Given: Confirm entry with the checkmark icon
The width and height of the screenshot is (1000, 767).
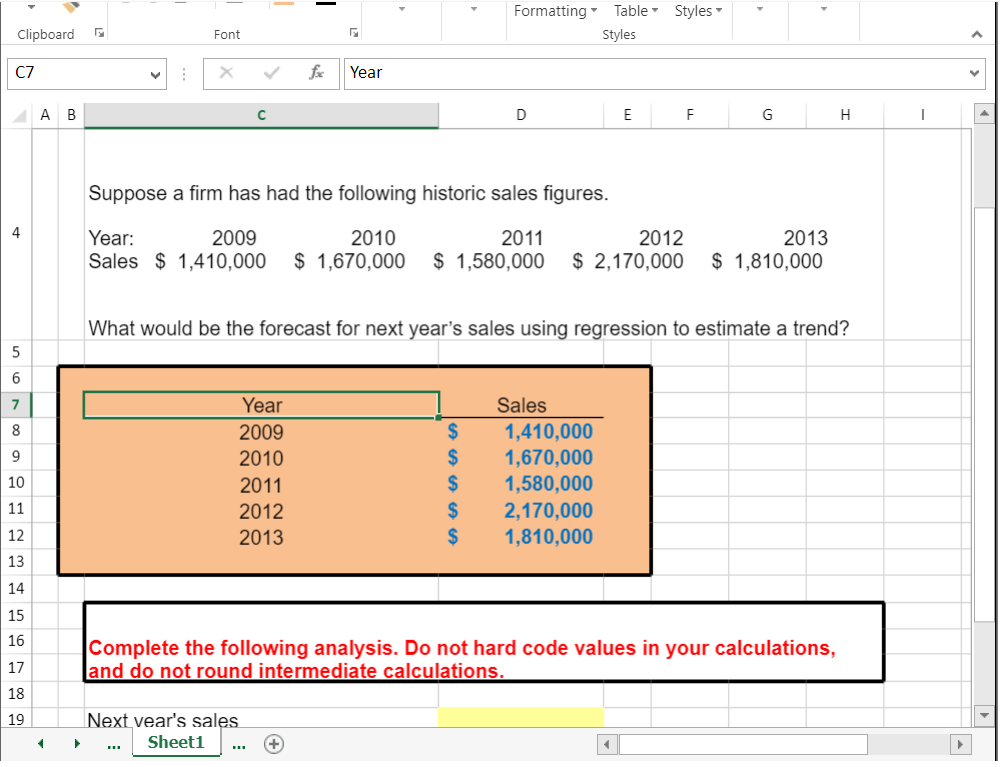Looking at the screenshot, I should (269, 73).
